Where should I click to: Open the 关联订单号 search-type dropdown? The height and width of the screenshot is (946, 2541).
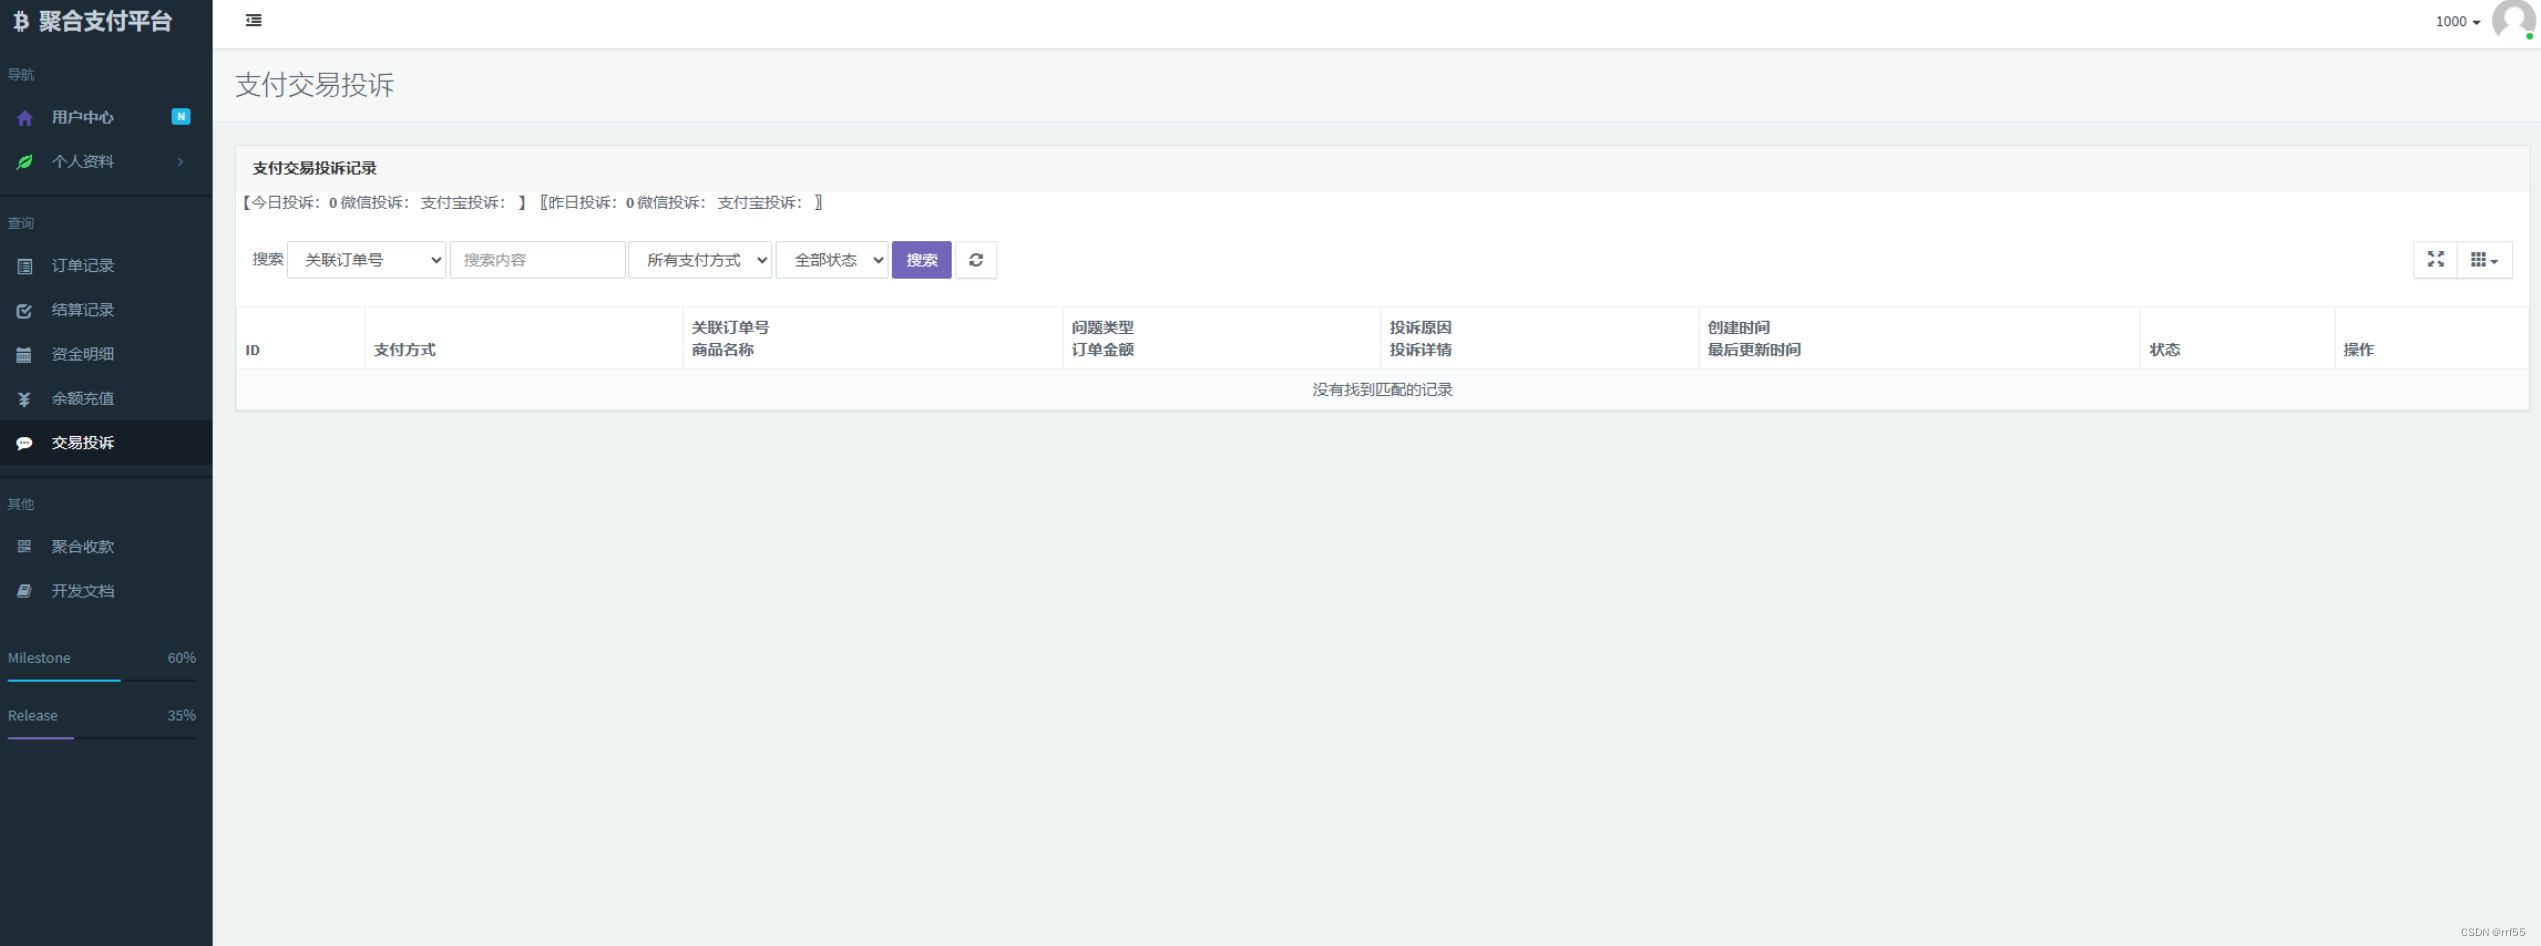366,260
